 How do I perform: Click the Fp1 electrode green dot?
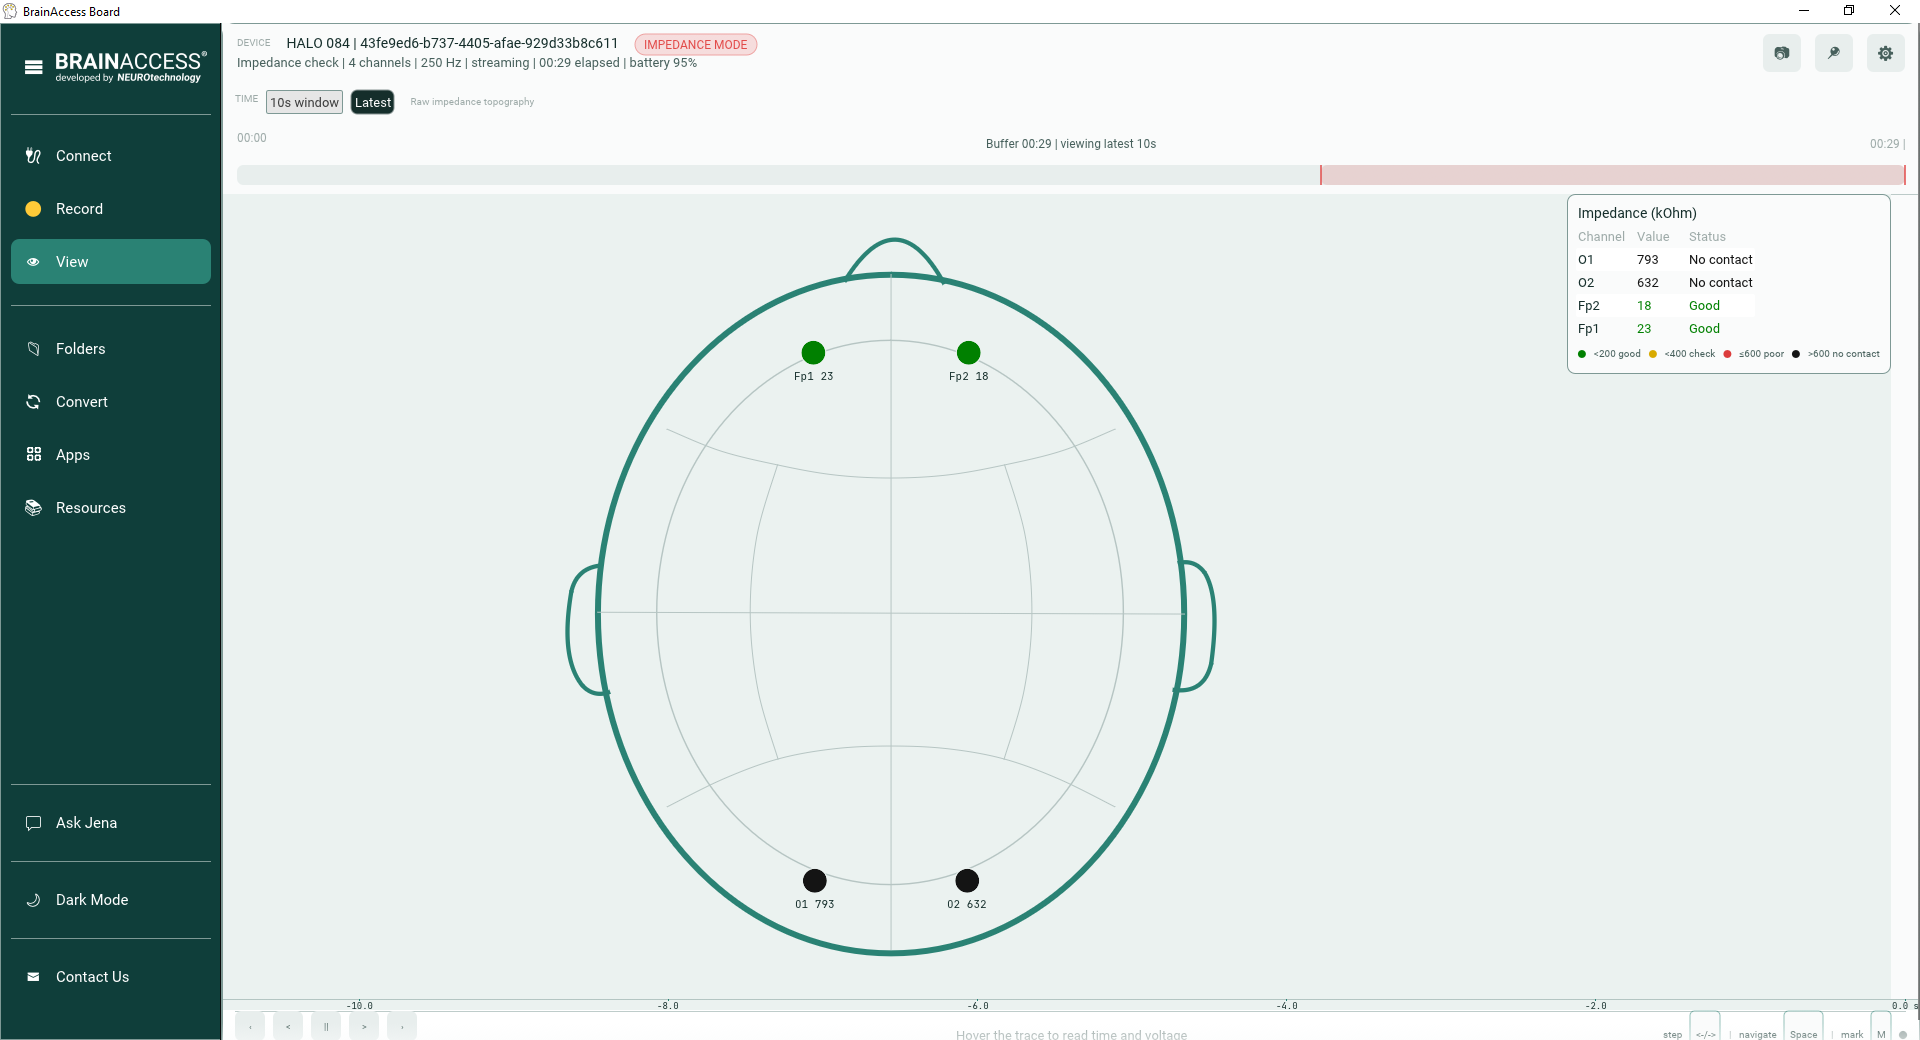point(813,353)
